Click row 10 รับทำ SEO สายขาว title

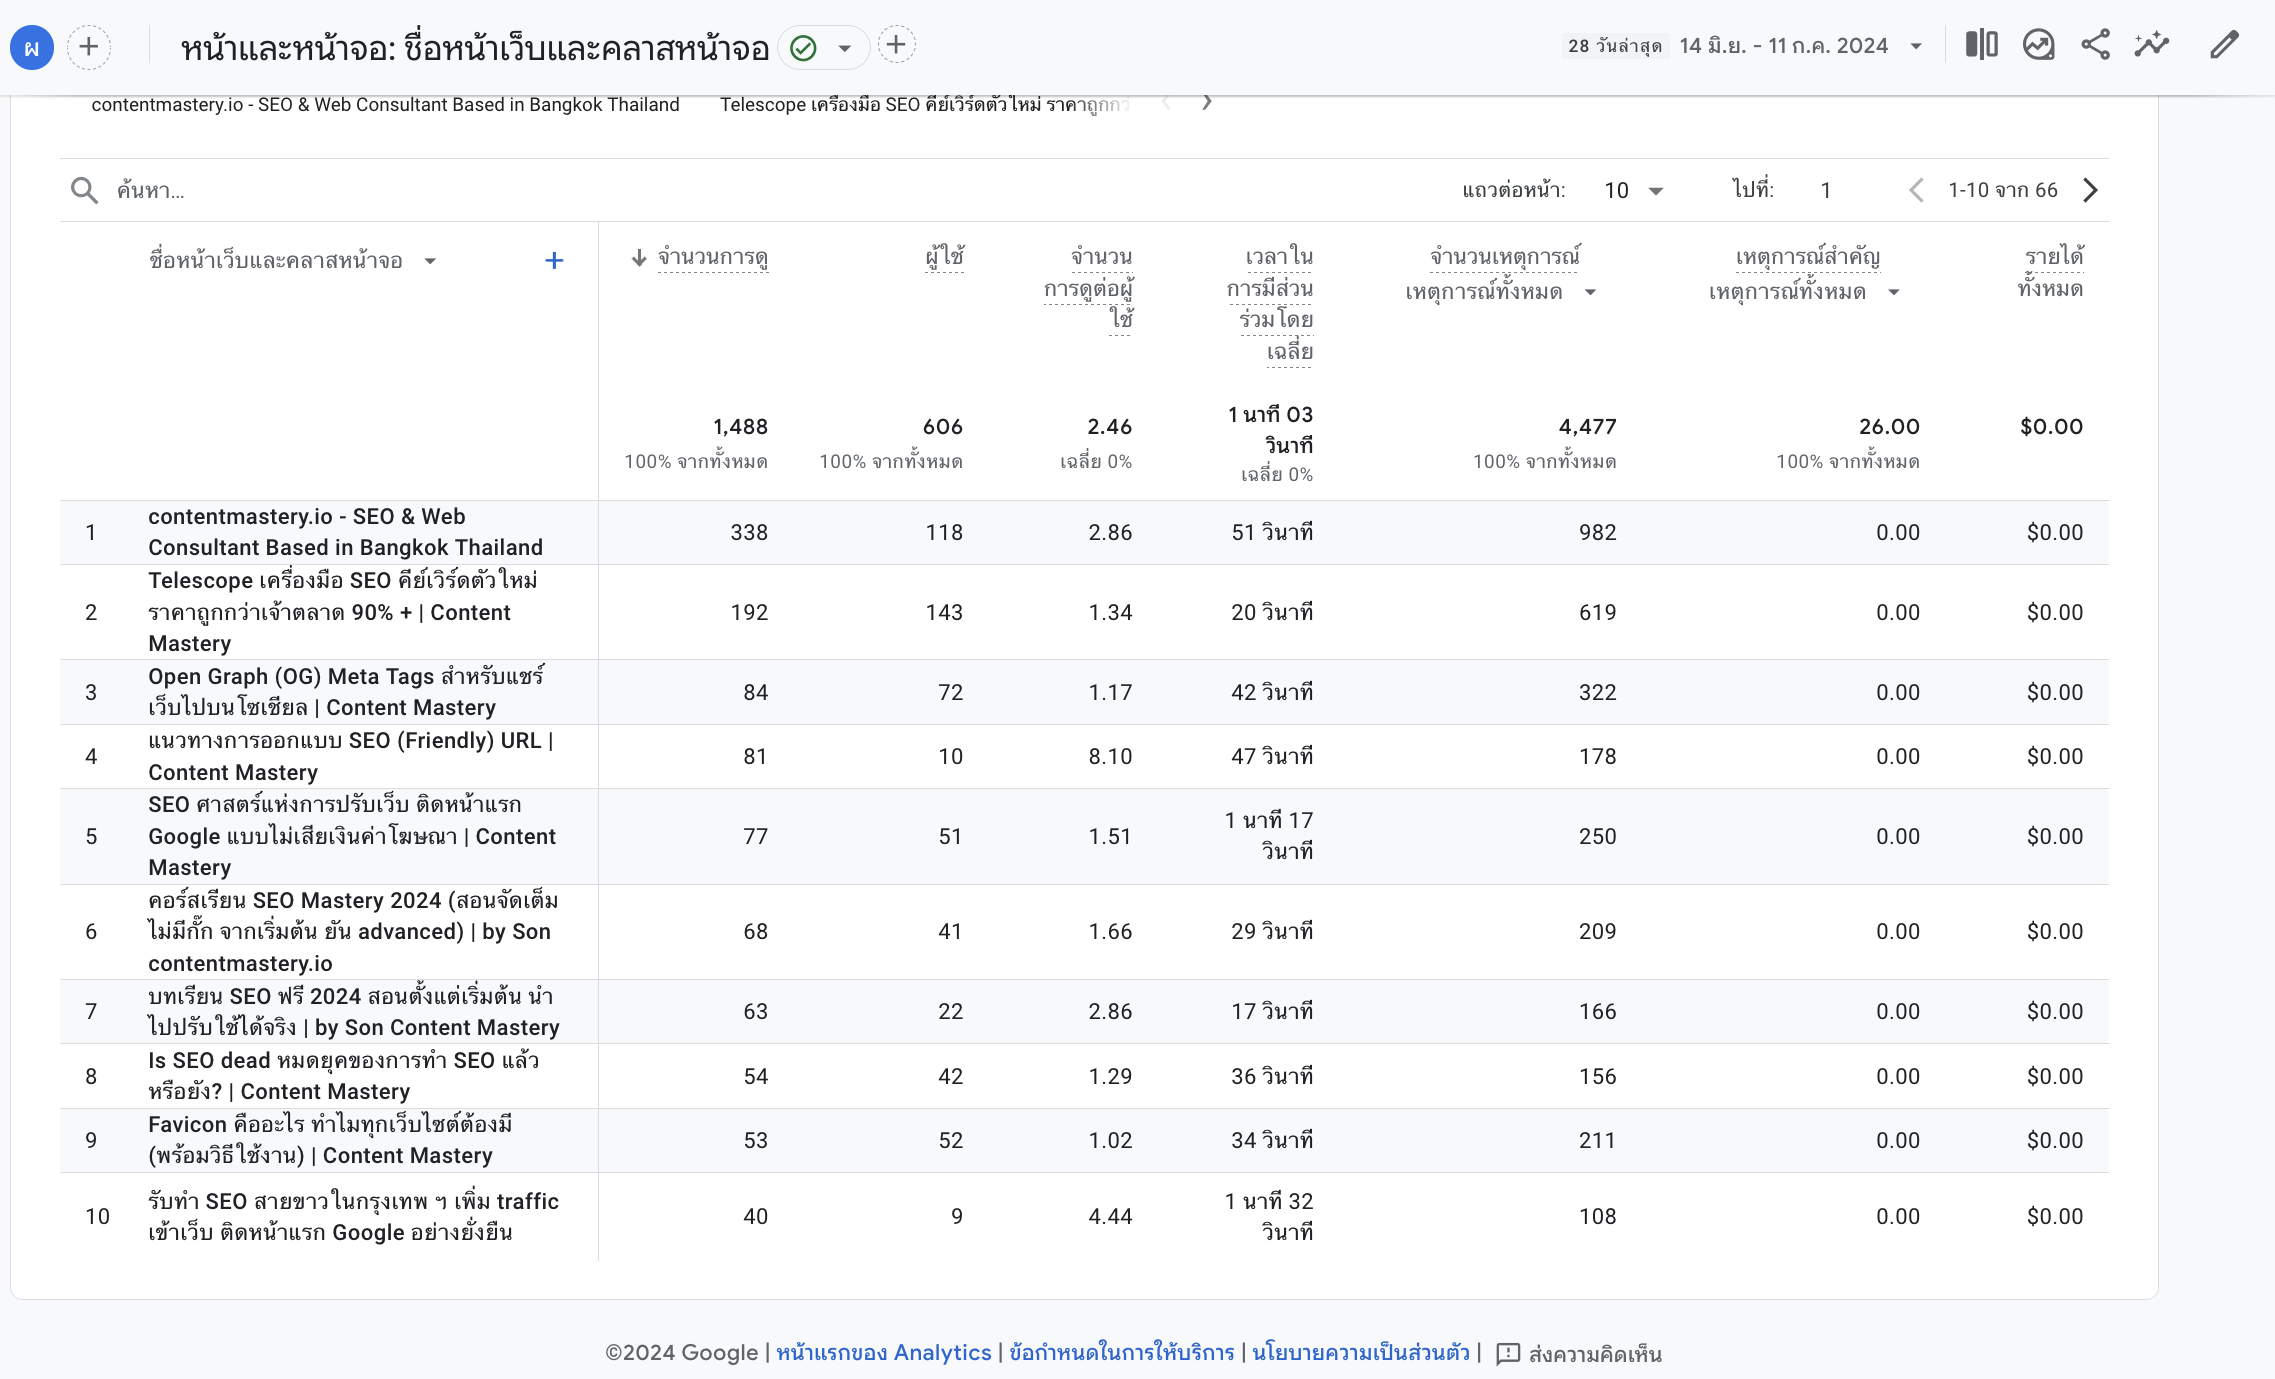(353, 1216)
